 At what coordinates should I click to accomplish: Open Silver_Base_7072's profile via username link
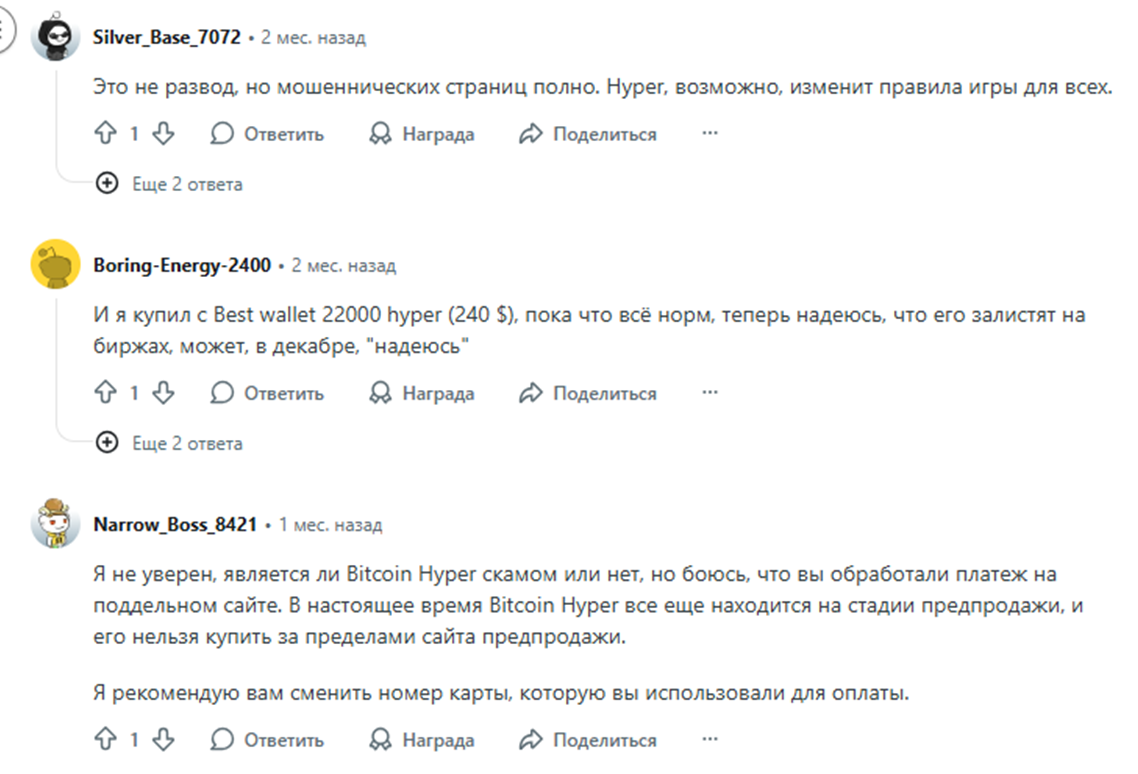click(165, 36)
